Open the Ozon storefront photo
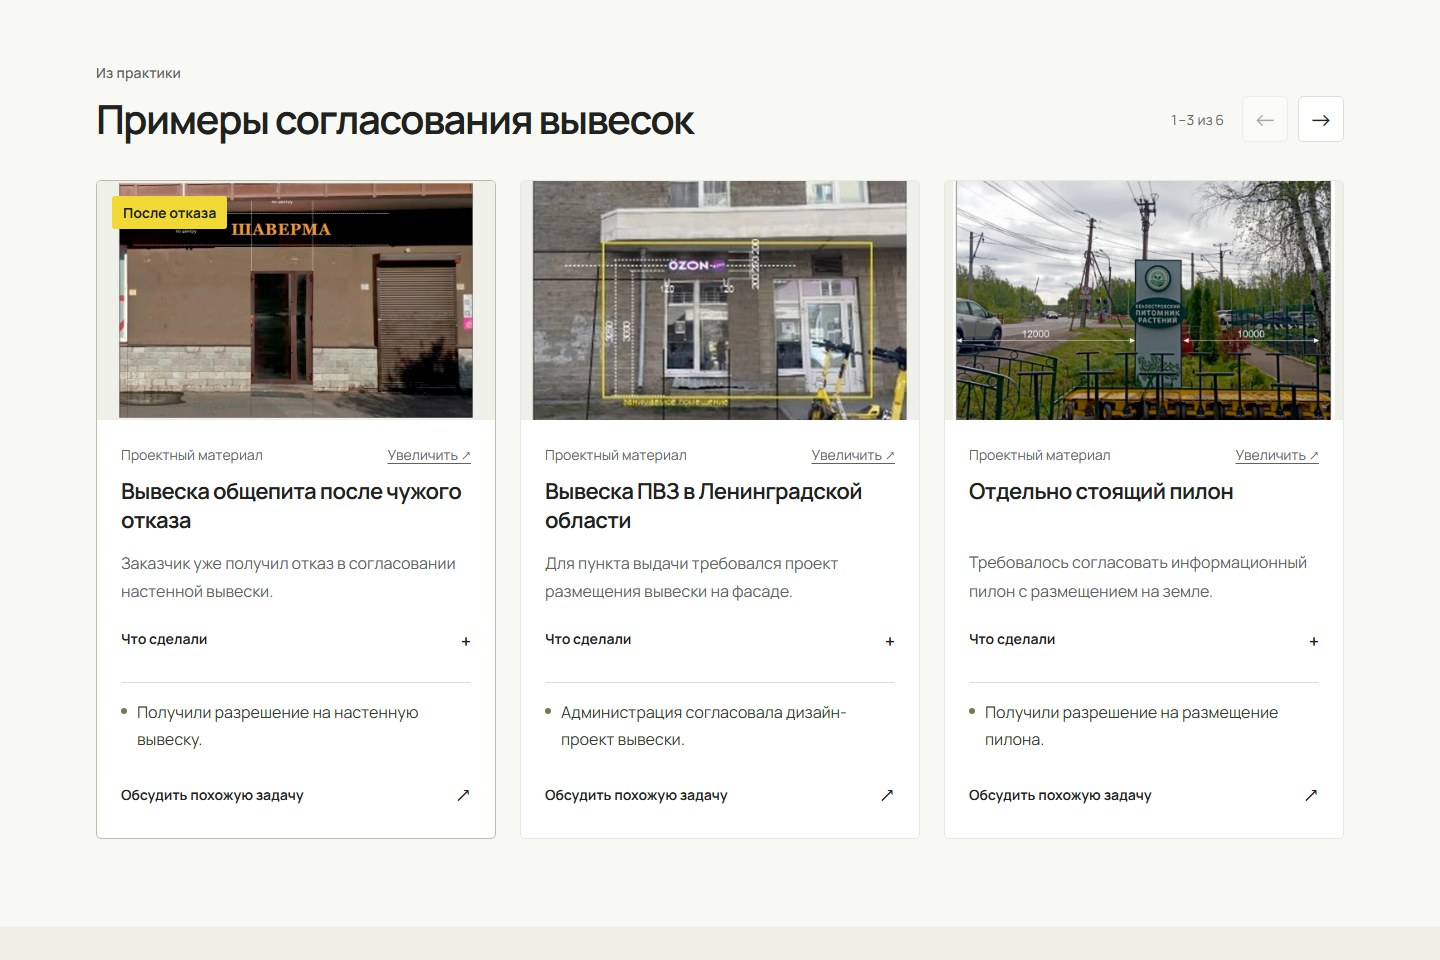1440x960 pixels. [x=720, y=300]
